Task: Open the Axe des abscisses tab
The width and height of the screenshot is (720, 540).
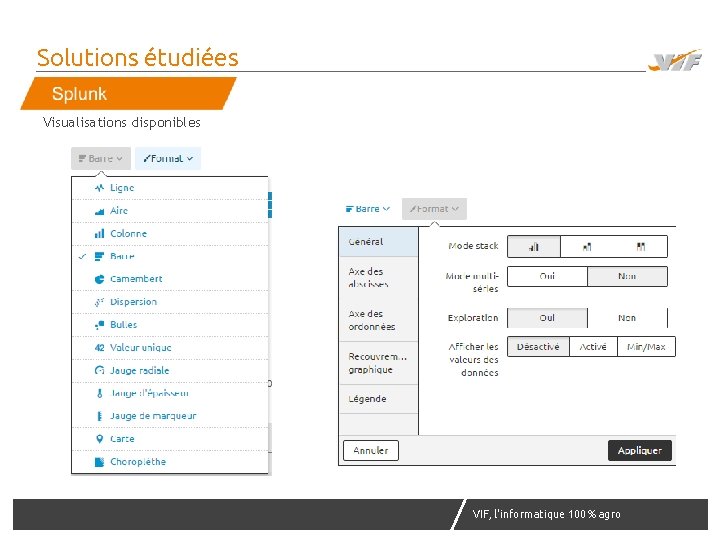Action: coord(379,278)
